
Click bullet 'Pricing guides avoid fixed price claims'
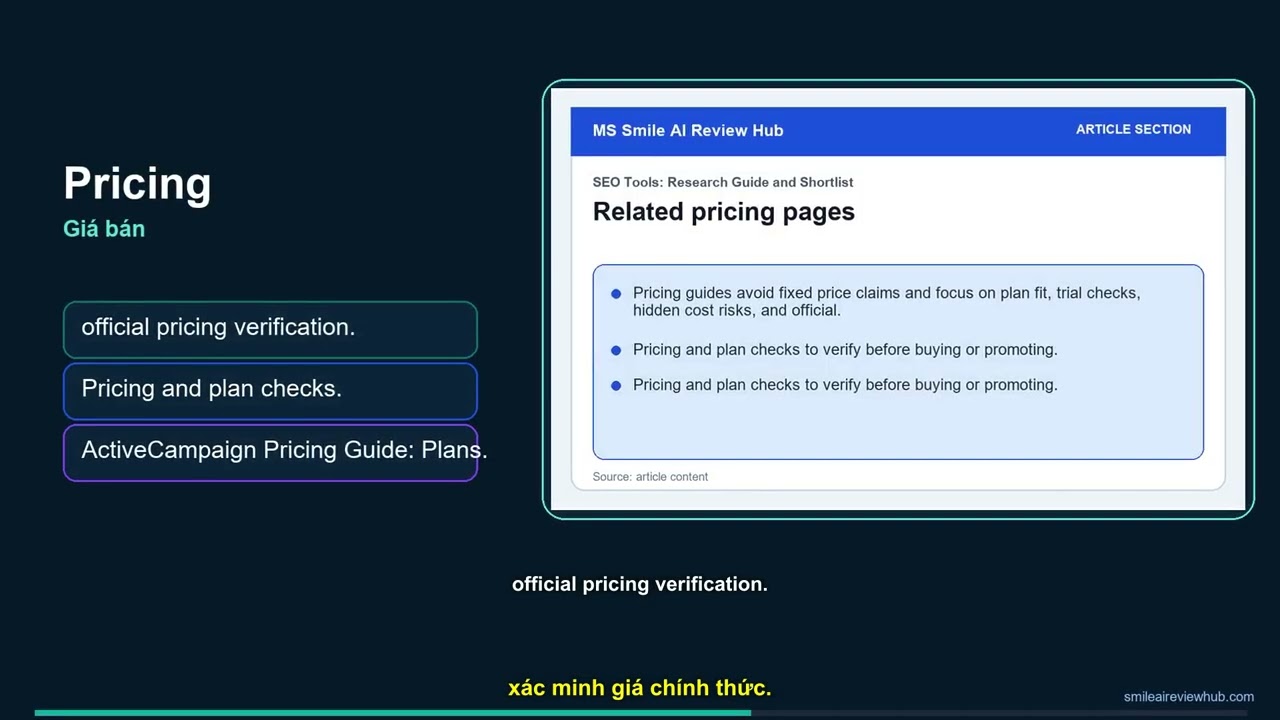[x=876, y=301]
